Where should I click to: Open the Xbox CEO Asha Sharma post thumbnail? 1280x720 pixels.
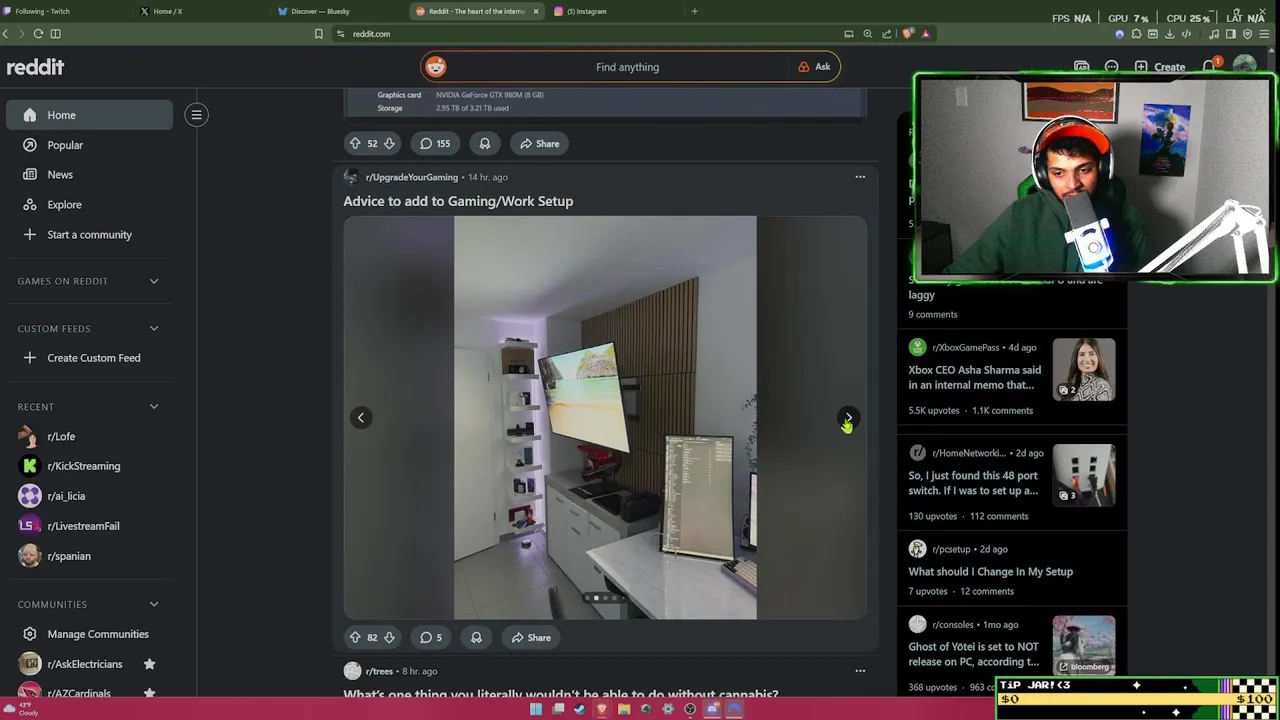[x=1083, y=370]
